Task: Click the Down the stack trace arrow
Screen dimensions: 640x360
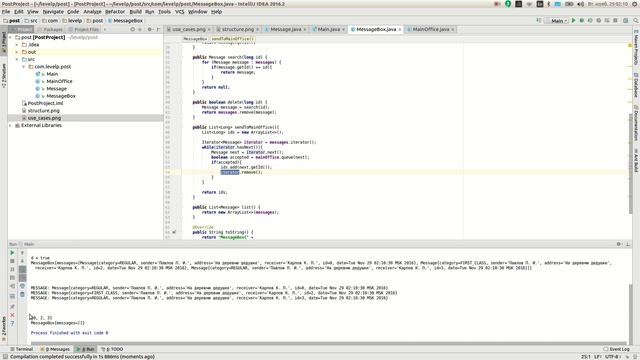Action: 22,261
